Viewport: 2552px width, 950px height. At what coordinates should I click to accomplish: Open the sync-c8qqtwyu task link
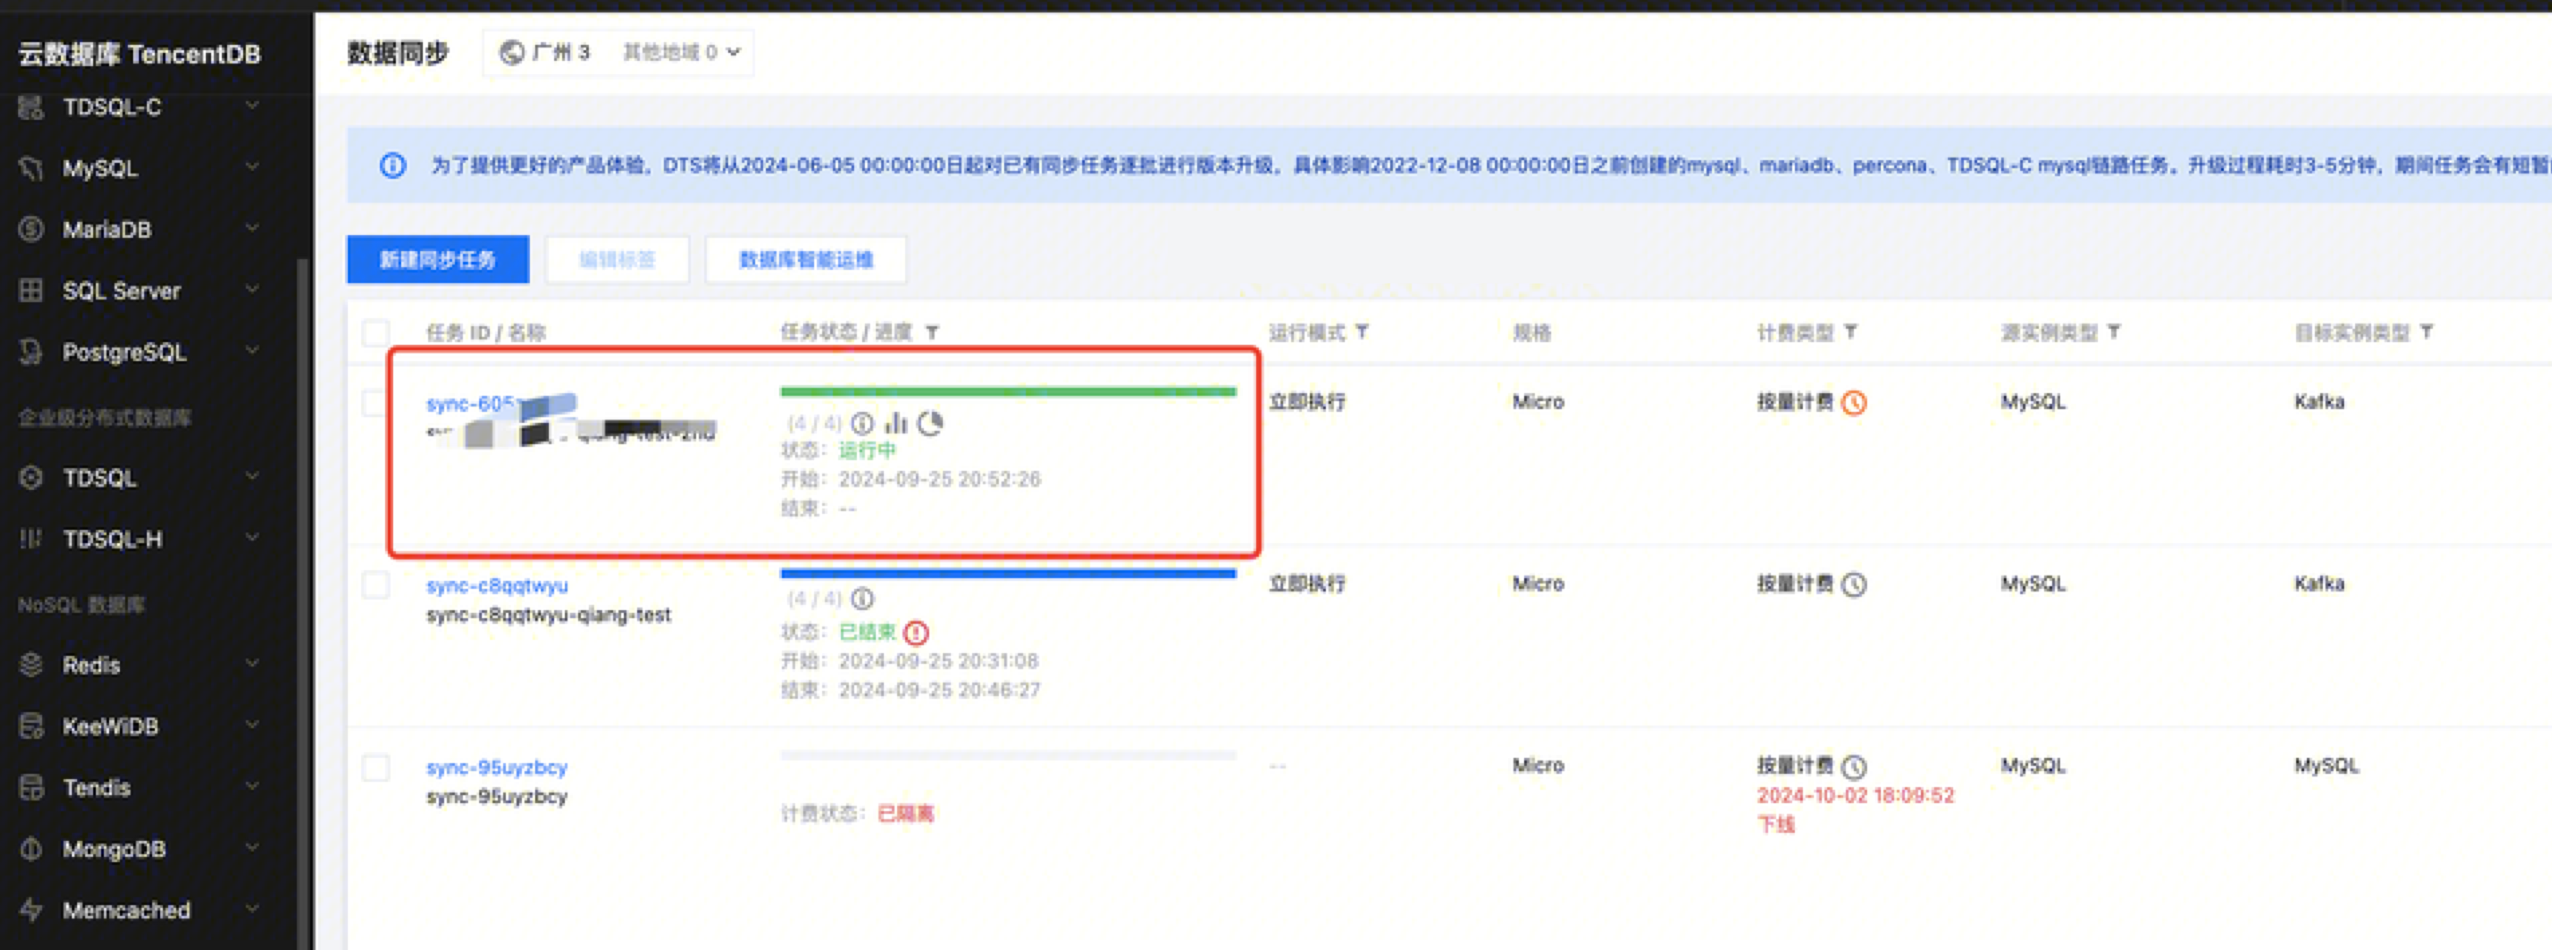click(x=497, y=585)
